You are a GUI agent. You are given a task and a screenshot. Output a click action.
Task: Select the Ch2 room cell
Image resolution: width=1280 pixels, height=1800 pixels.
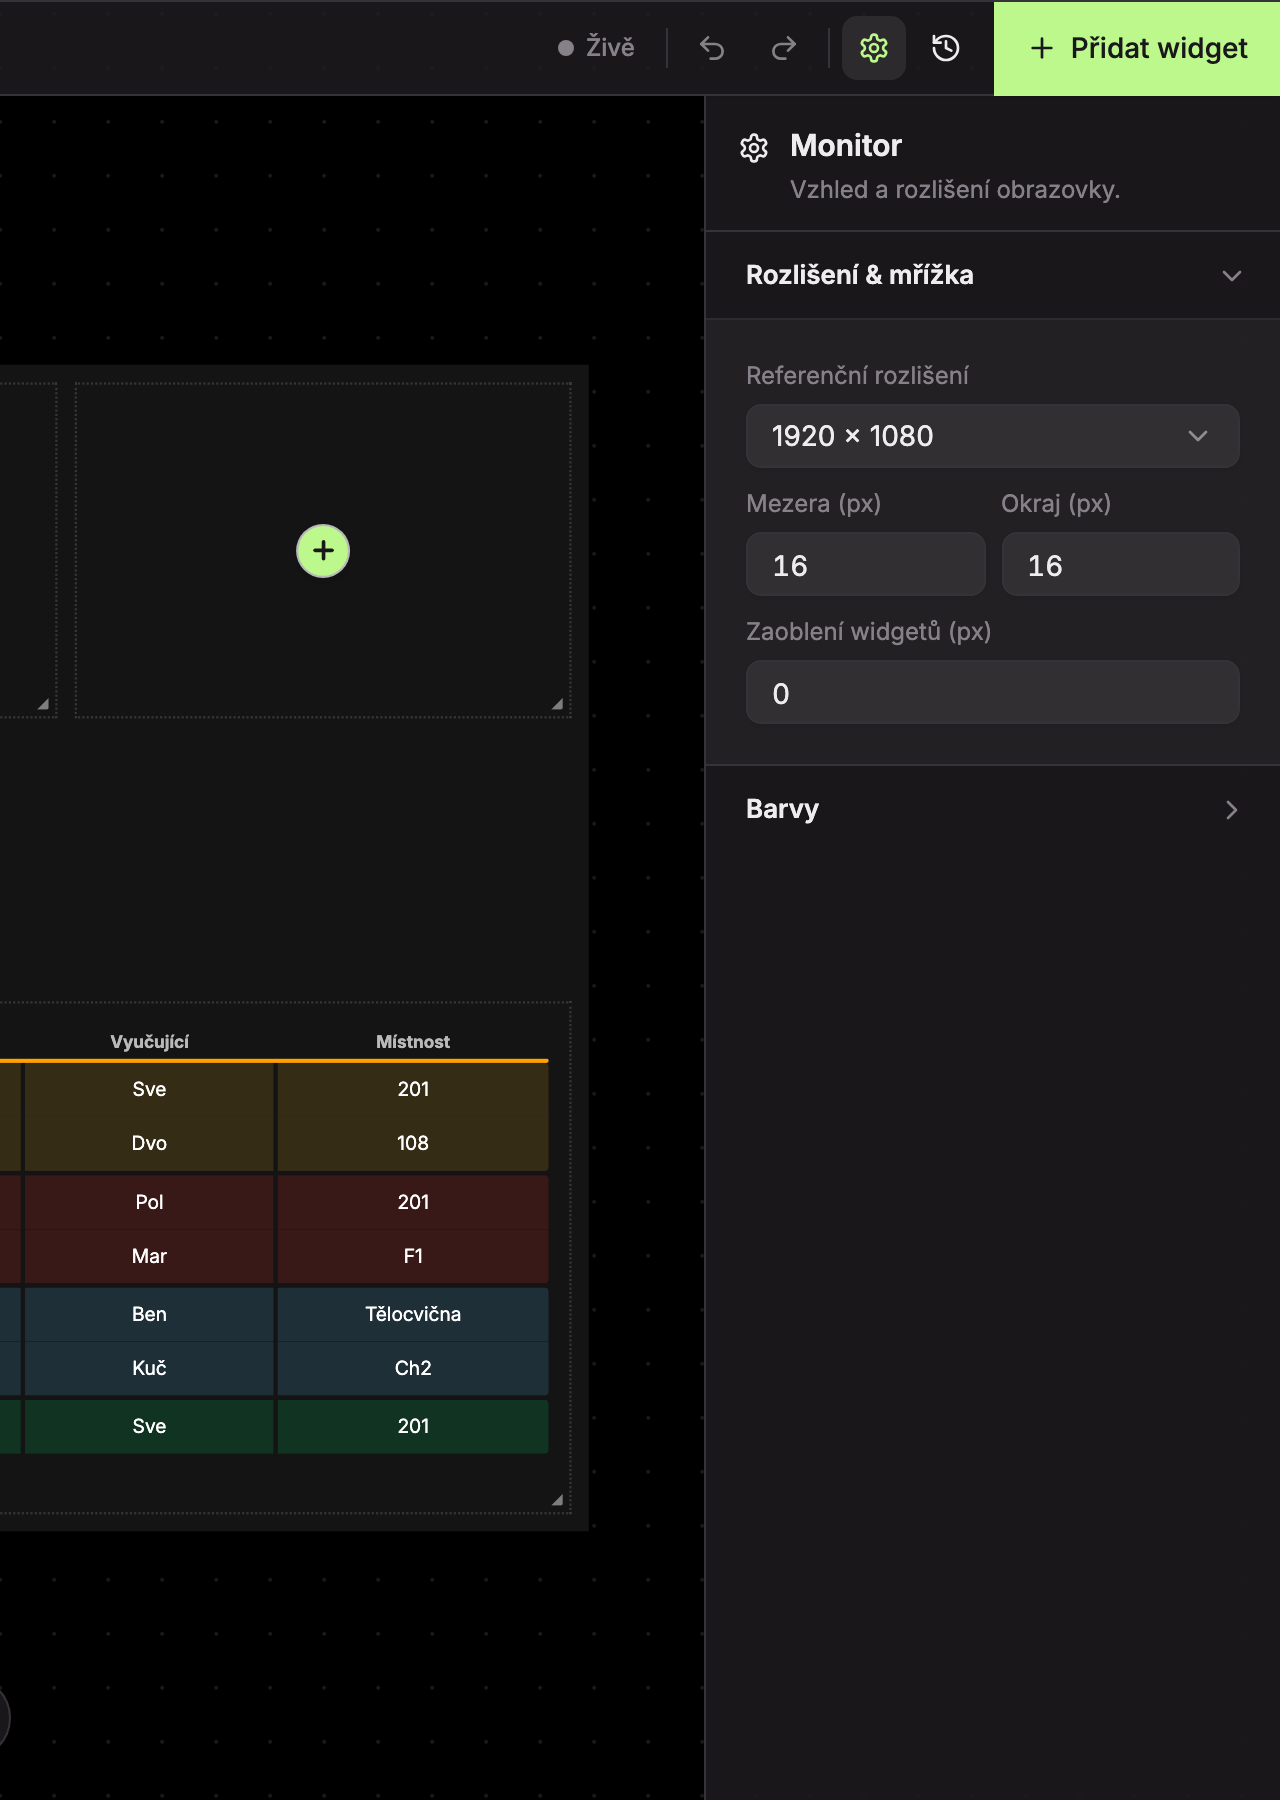coord(413,1368)
